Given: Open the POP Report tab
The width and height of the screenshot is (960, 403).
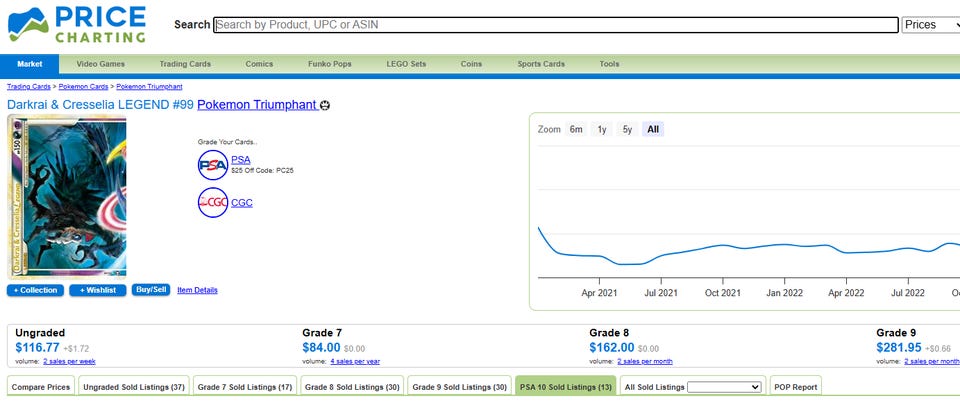Looking at the screenshot, I should tap(796, 386).
